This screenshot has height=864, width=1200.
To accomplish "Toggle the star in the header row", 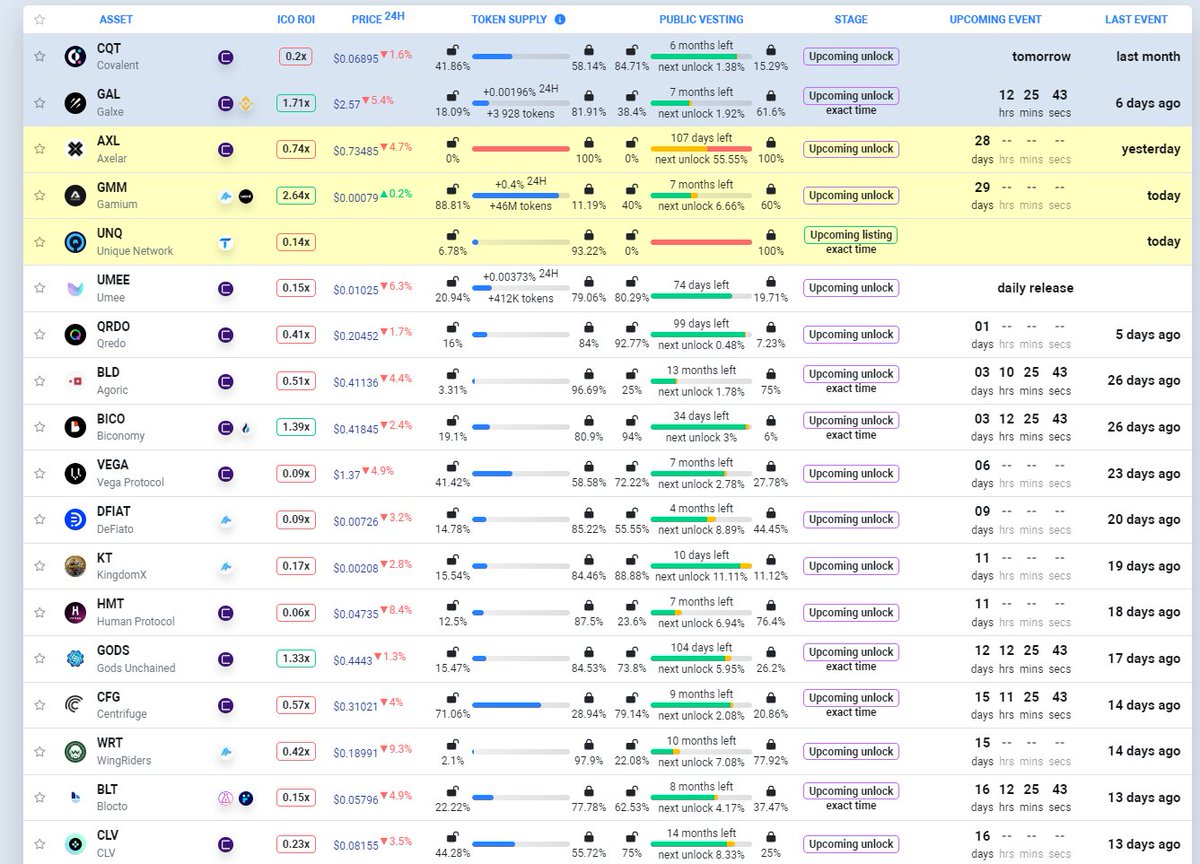I will 40,19.
